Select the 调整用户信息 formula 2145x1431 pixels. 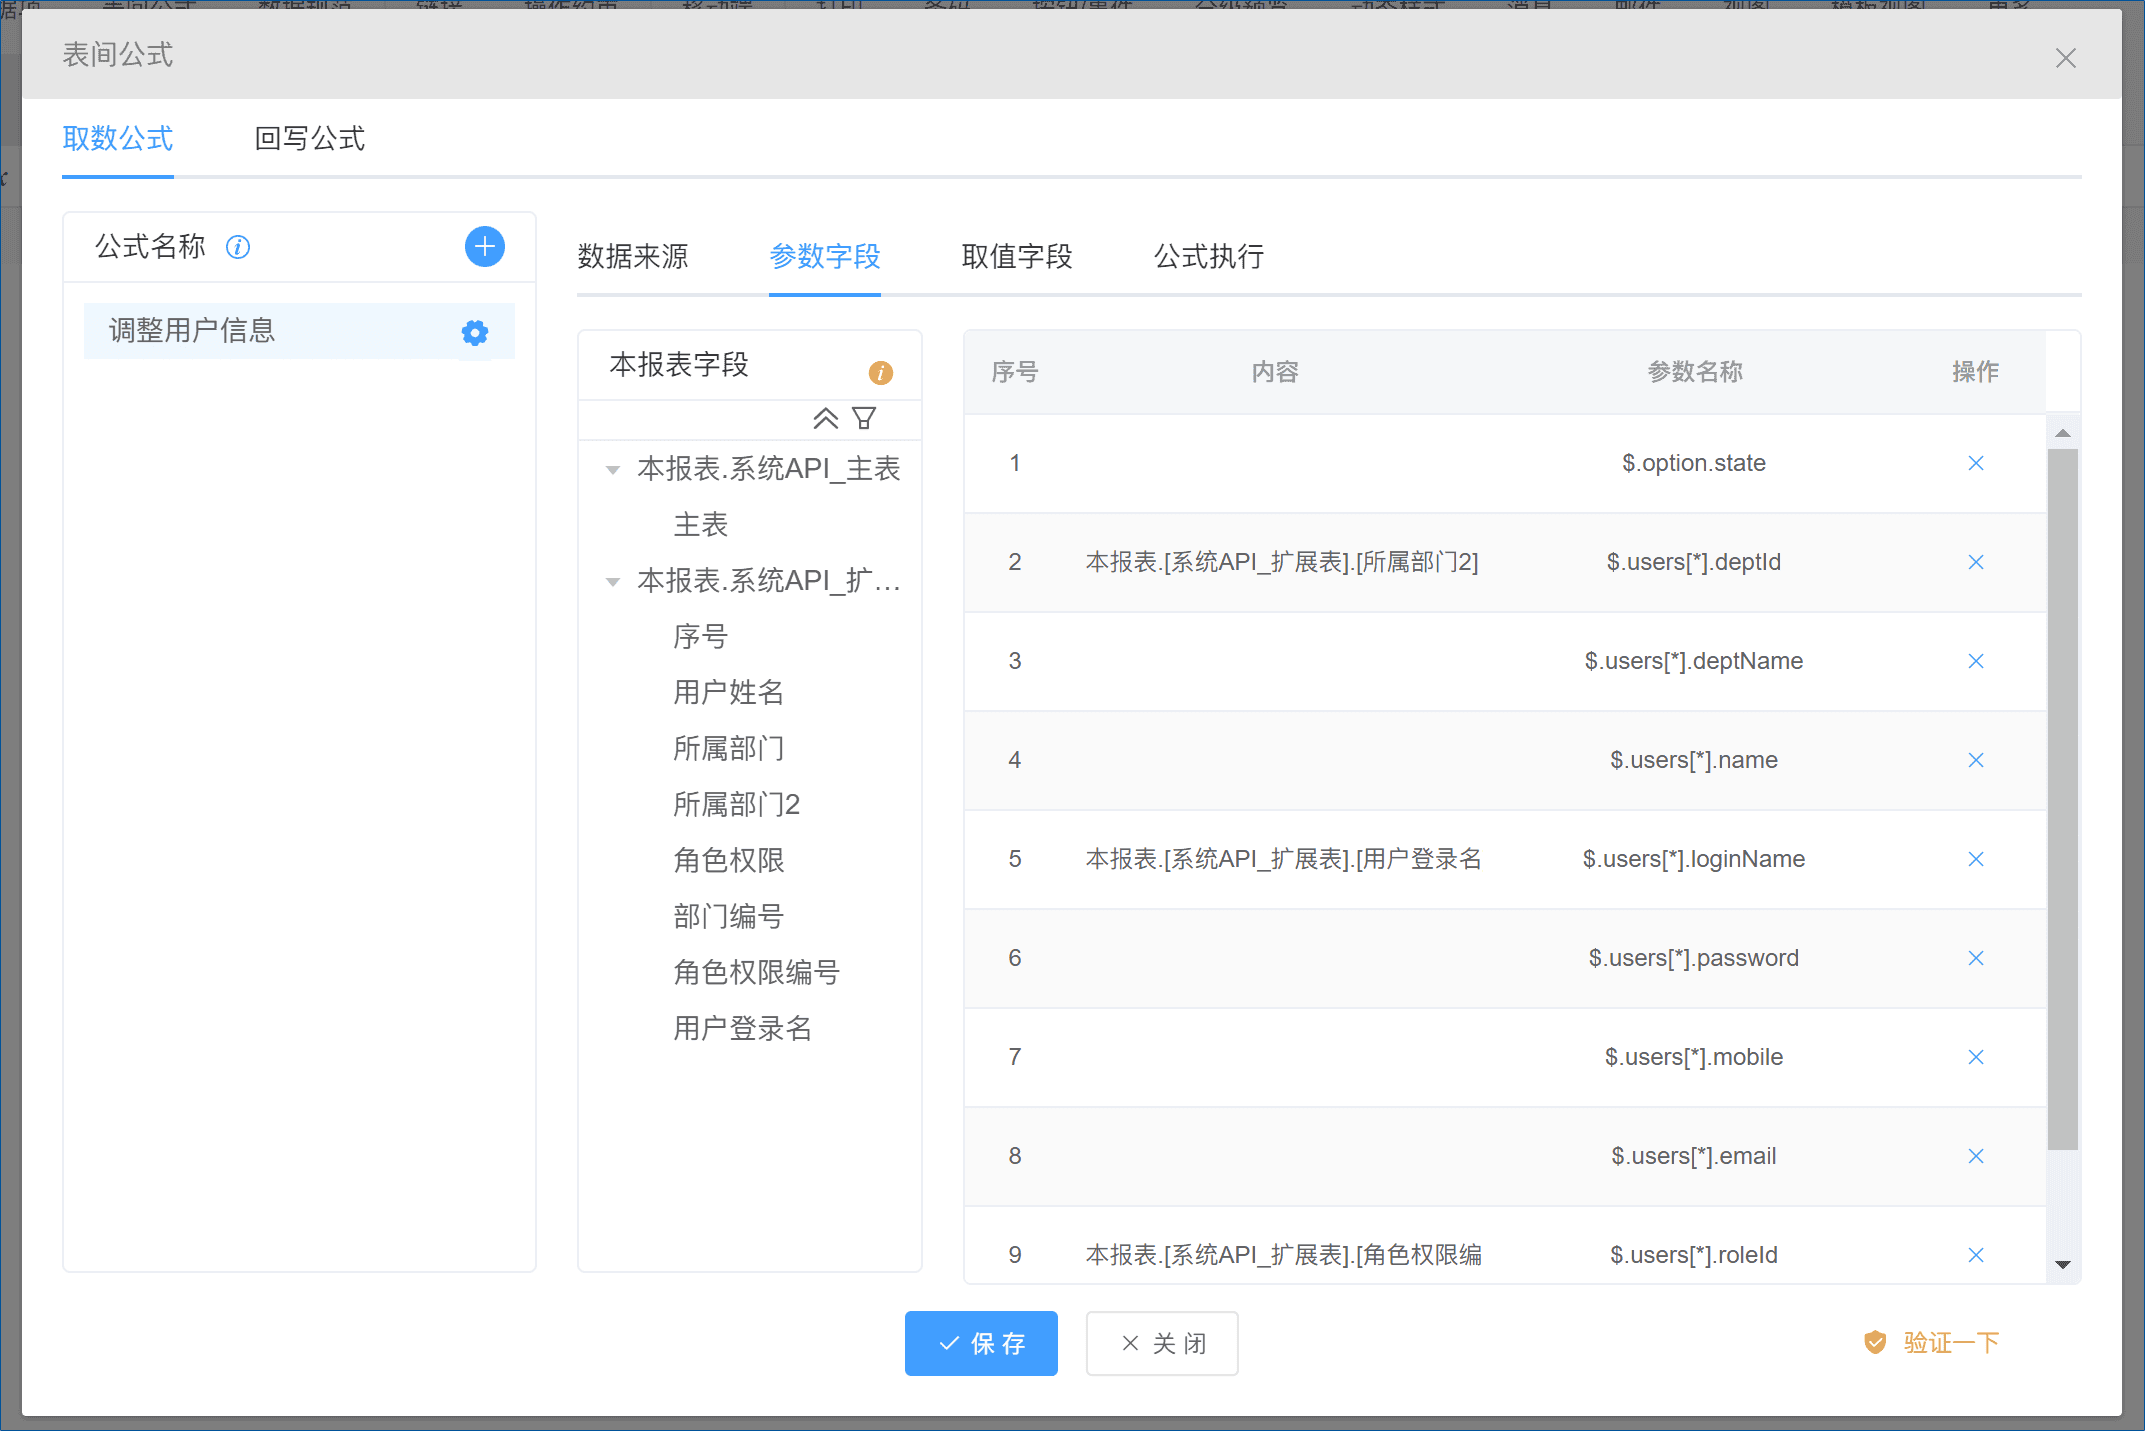tap(299, 331)
